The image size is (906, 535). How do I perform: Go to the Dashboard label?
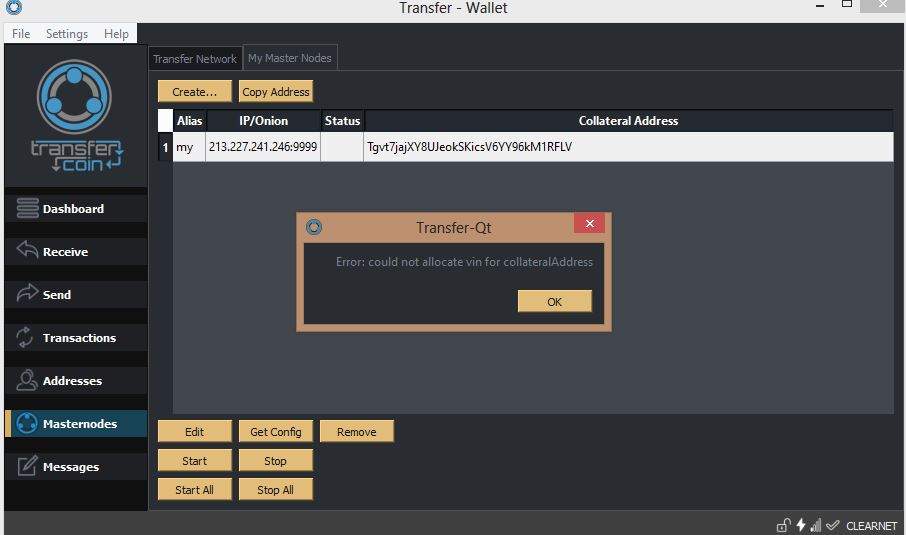(73, 209)
